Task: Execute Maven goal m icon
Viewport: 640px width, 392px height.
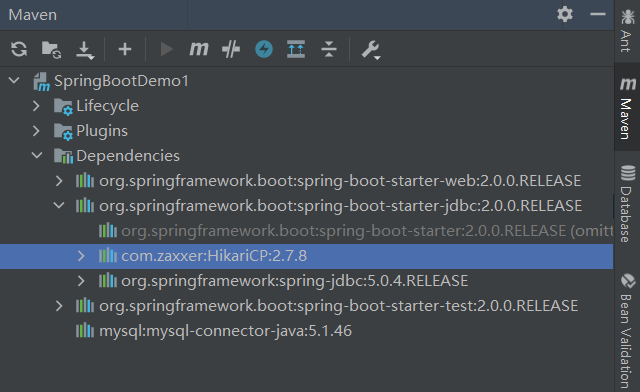Action: pyautogui.click(x=199, y=49)
